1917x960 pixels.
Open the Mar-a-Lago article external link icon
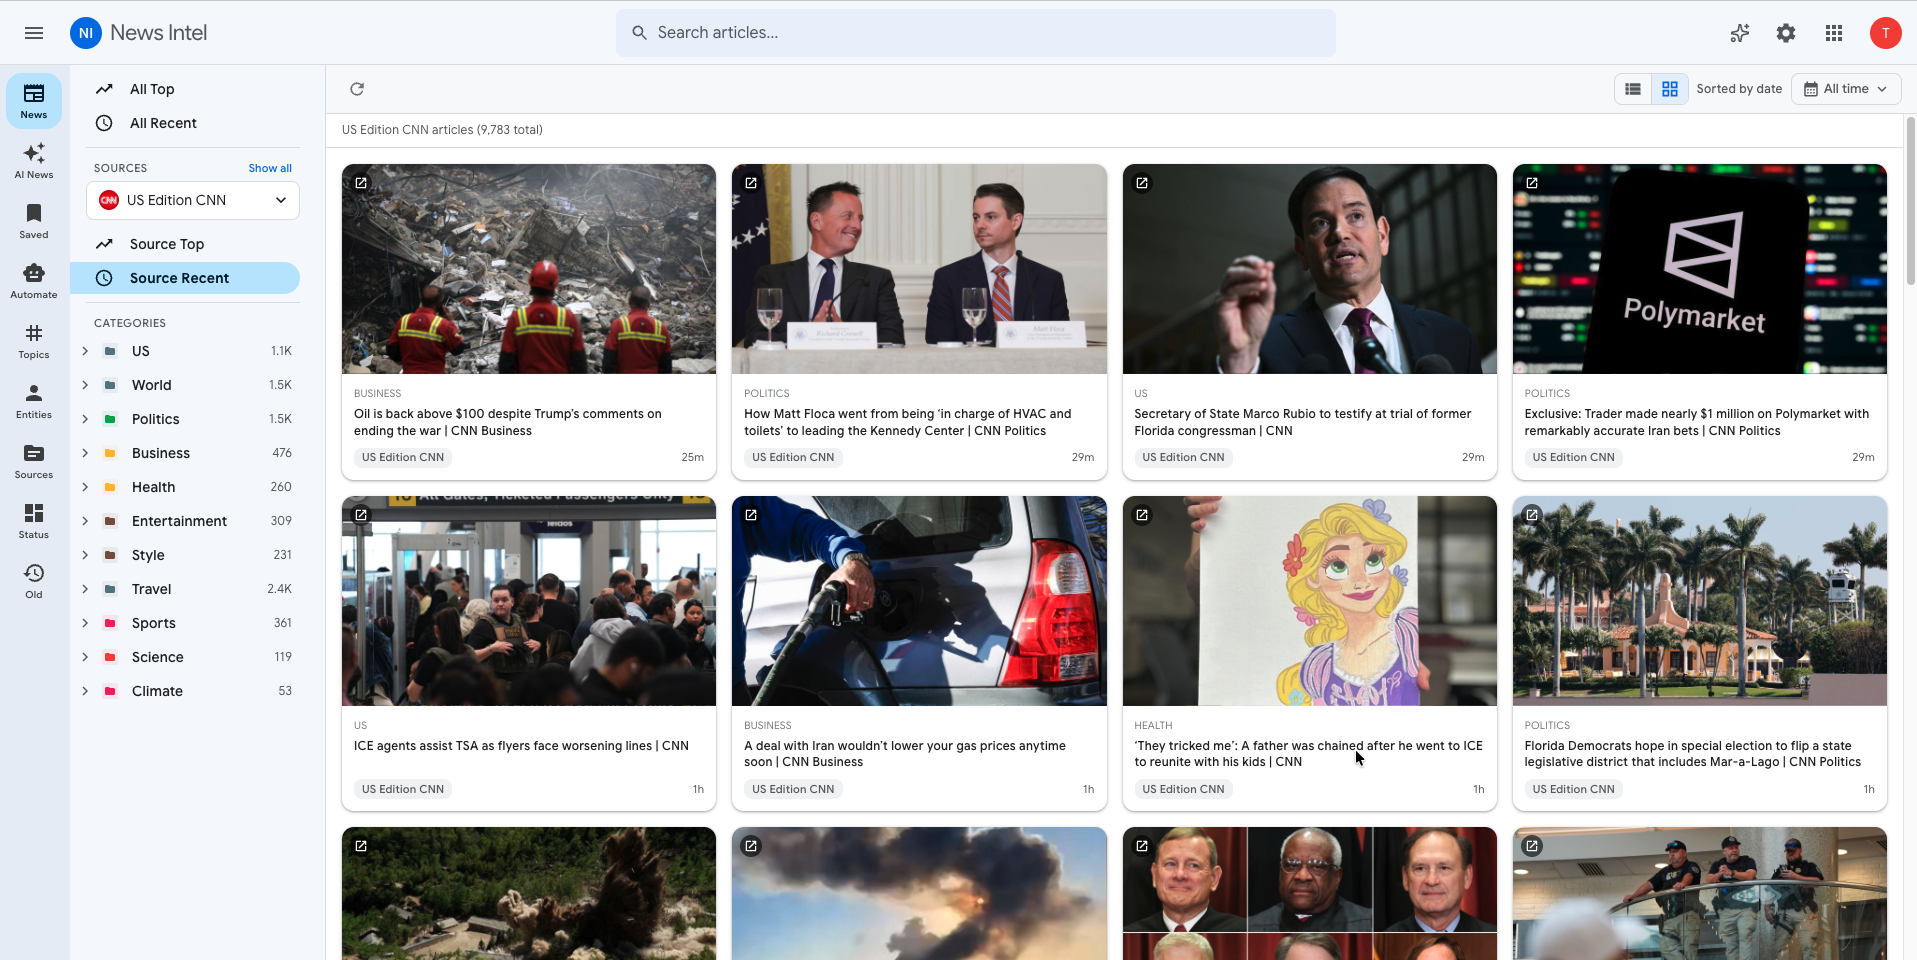[1532, 515]
